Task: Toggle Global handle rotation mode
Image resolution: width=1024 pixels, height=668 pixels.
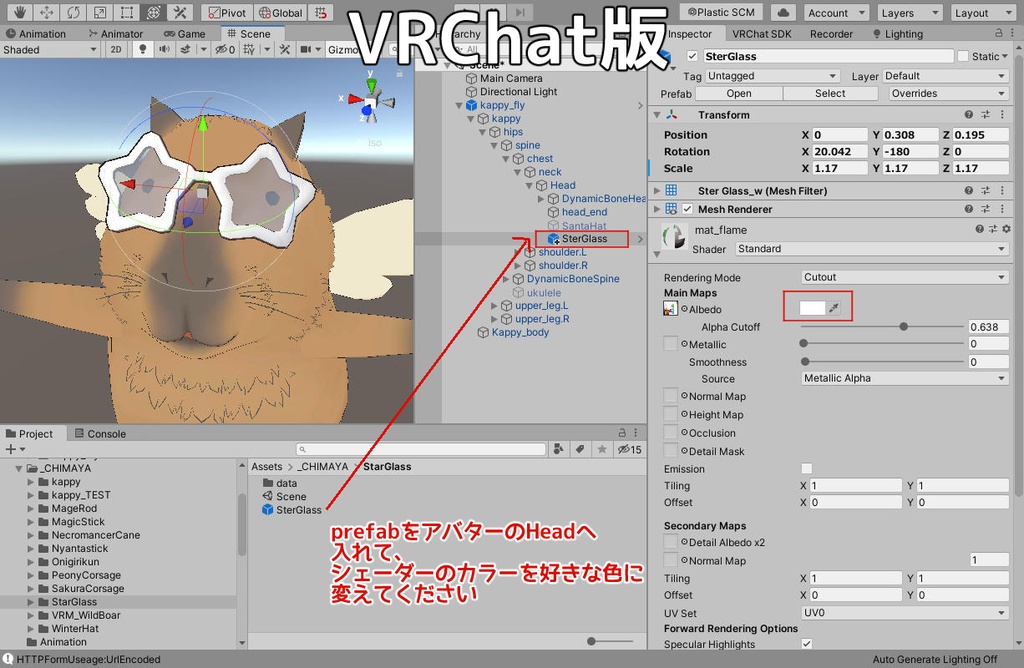Action: tap(280, 12)
